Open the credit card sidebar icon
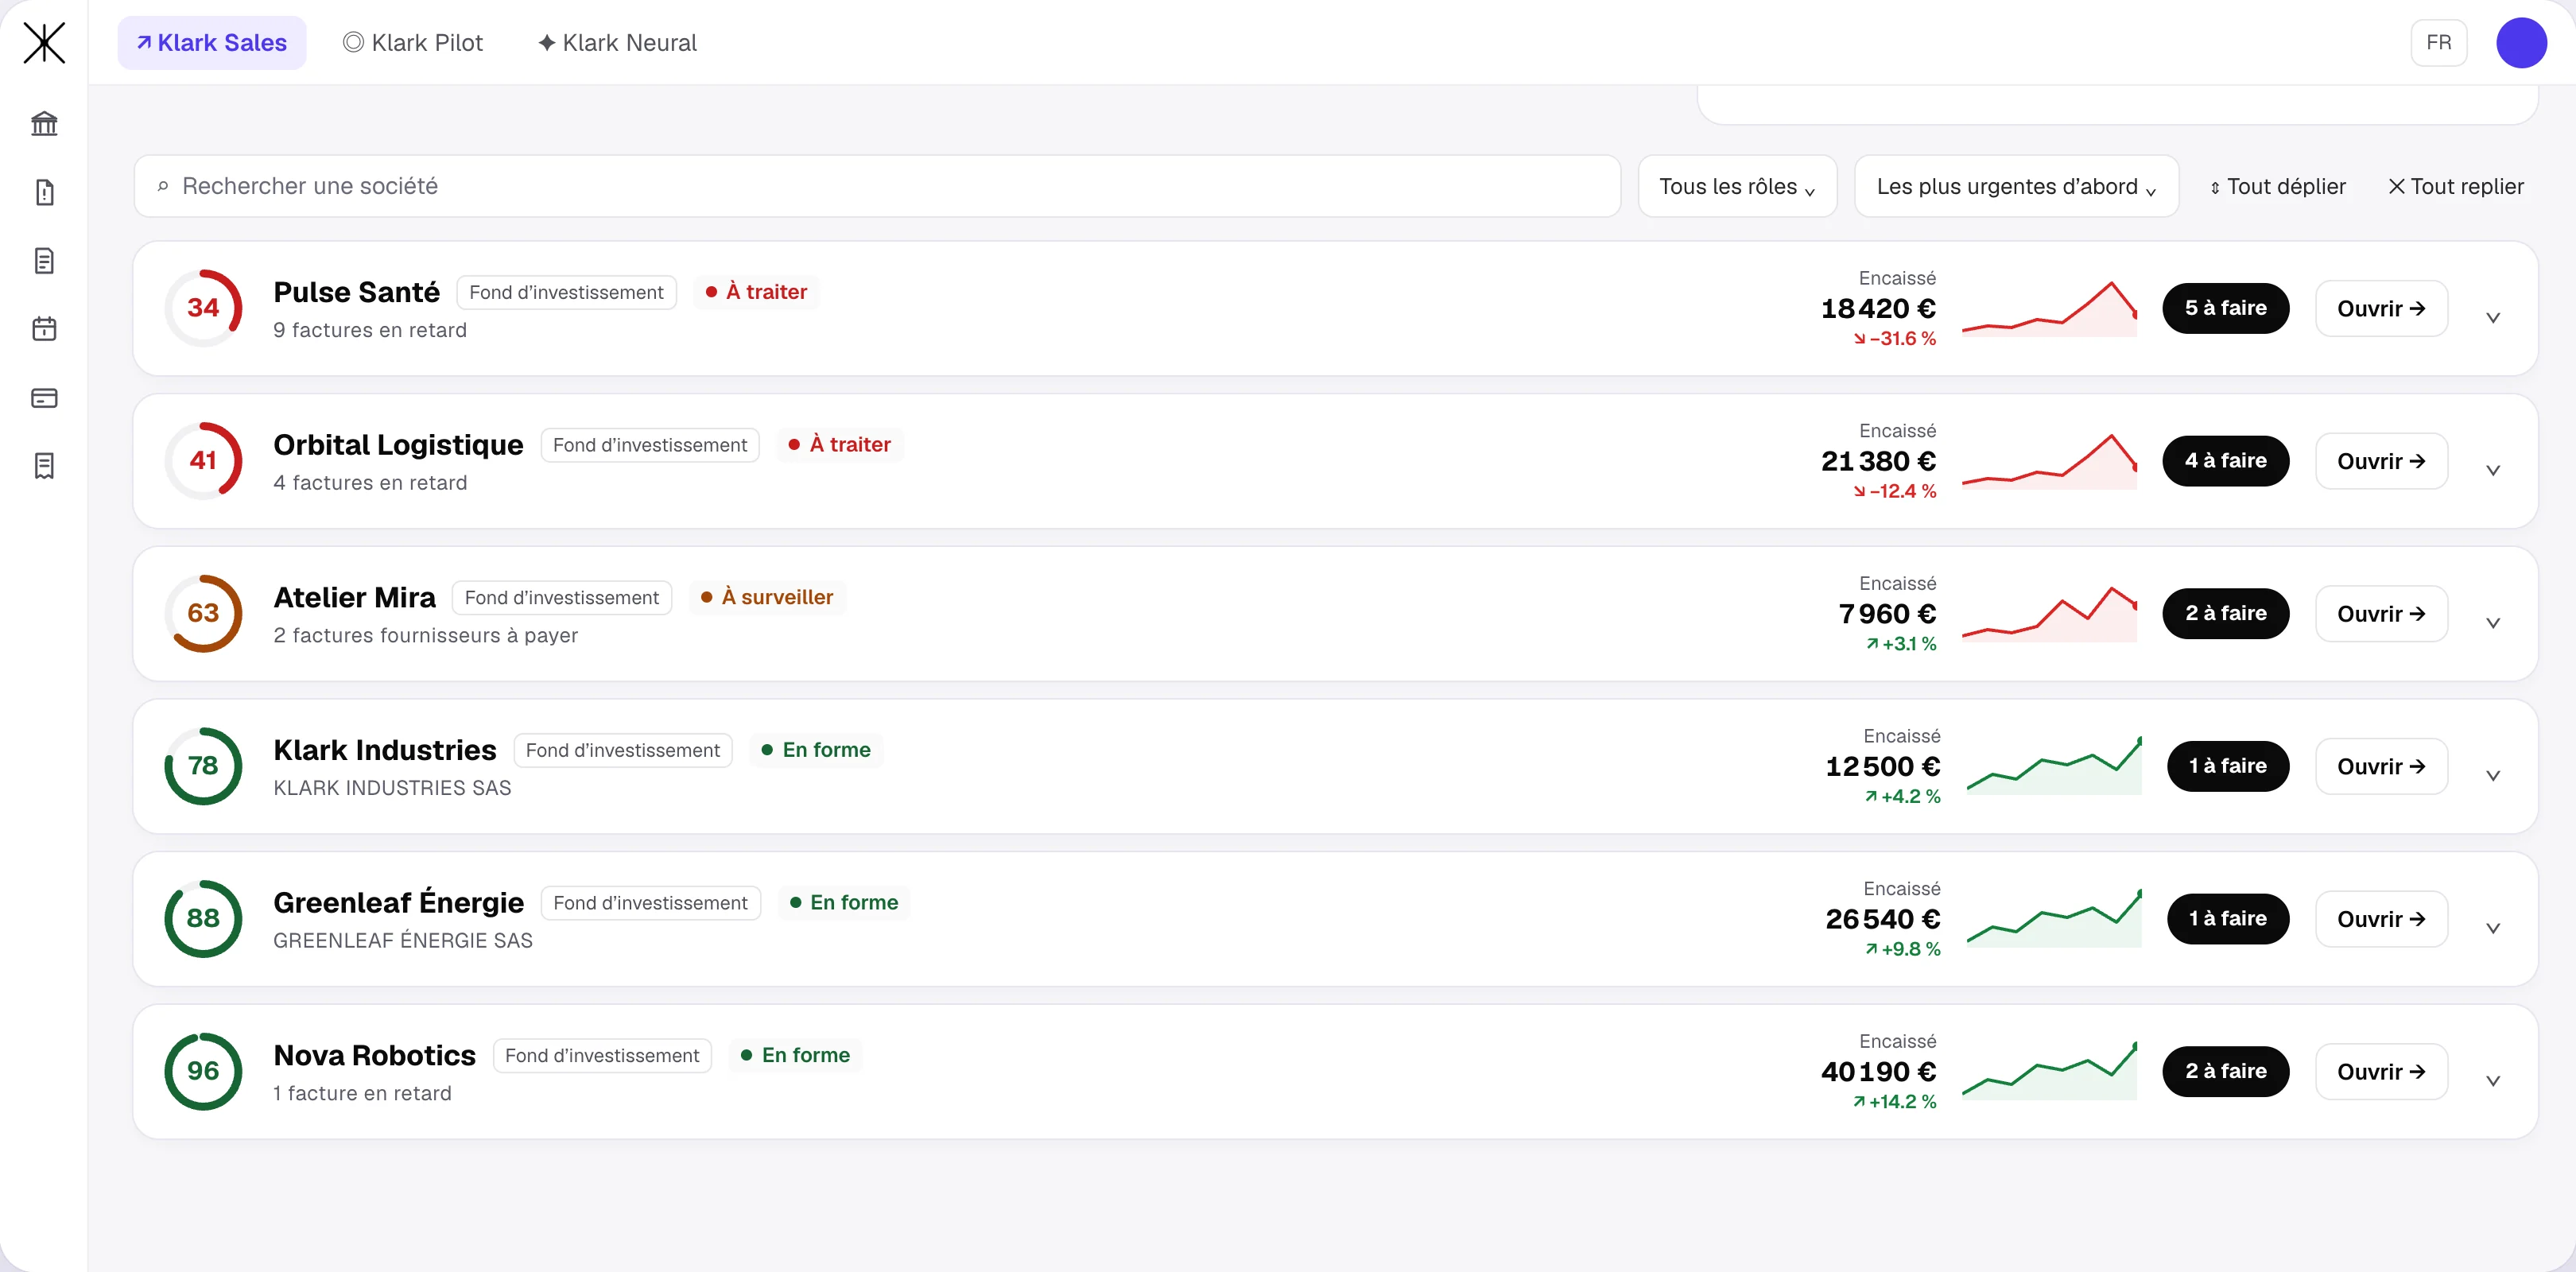2576x1272 pixels. pos(44,398)
